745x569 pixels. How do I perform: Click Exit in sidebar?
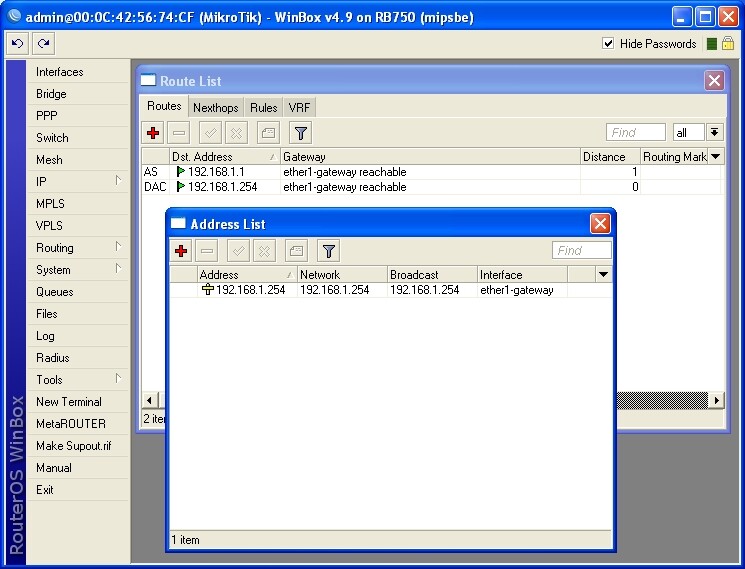pyautogui.click(x=77, y=490)
